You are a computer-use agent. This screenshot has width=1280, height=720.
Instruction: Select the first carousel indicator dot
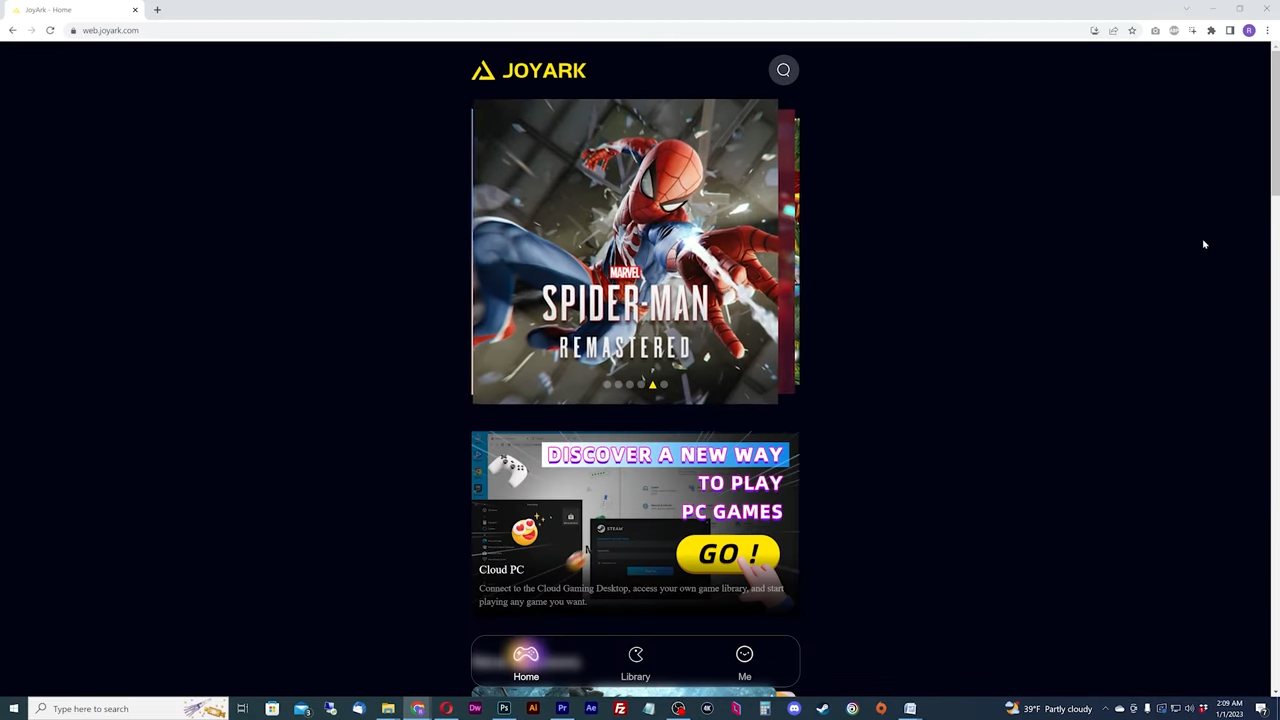click(x=606, y=384)
